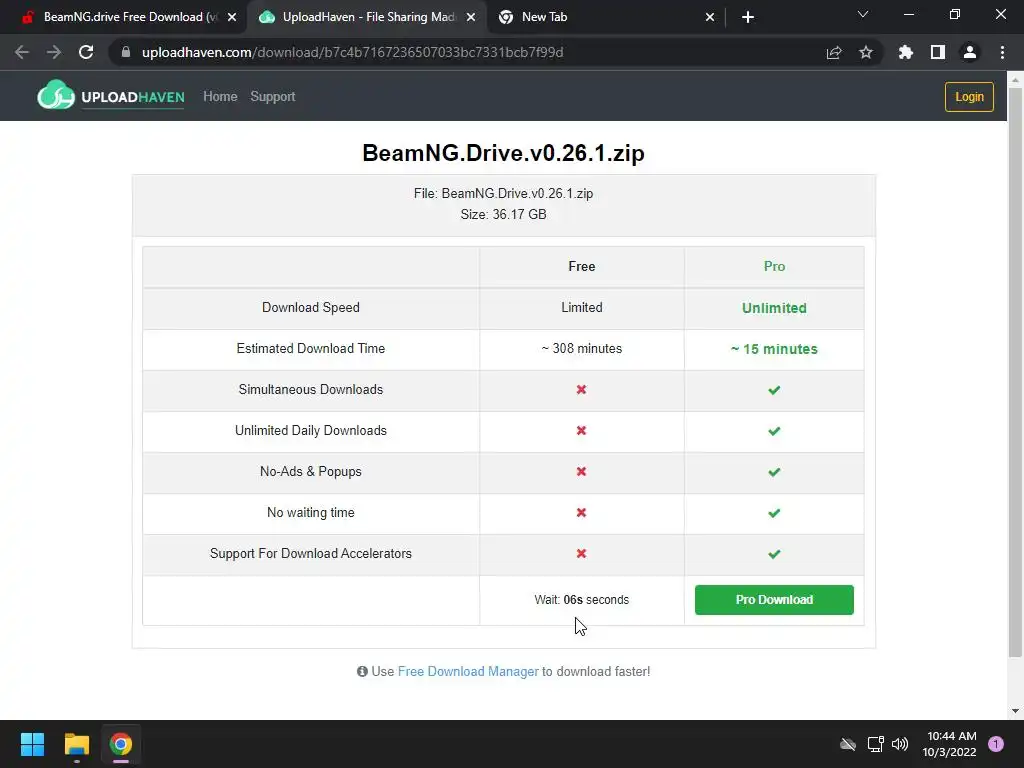This screenshot has width=1024, height=768.
Task: Open the notification badge in the taskbar
Action: click(x=996, y=743)
